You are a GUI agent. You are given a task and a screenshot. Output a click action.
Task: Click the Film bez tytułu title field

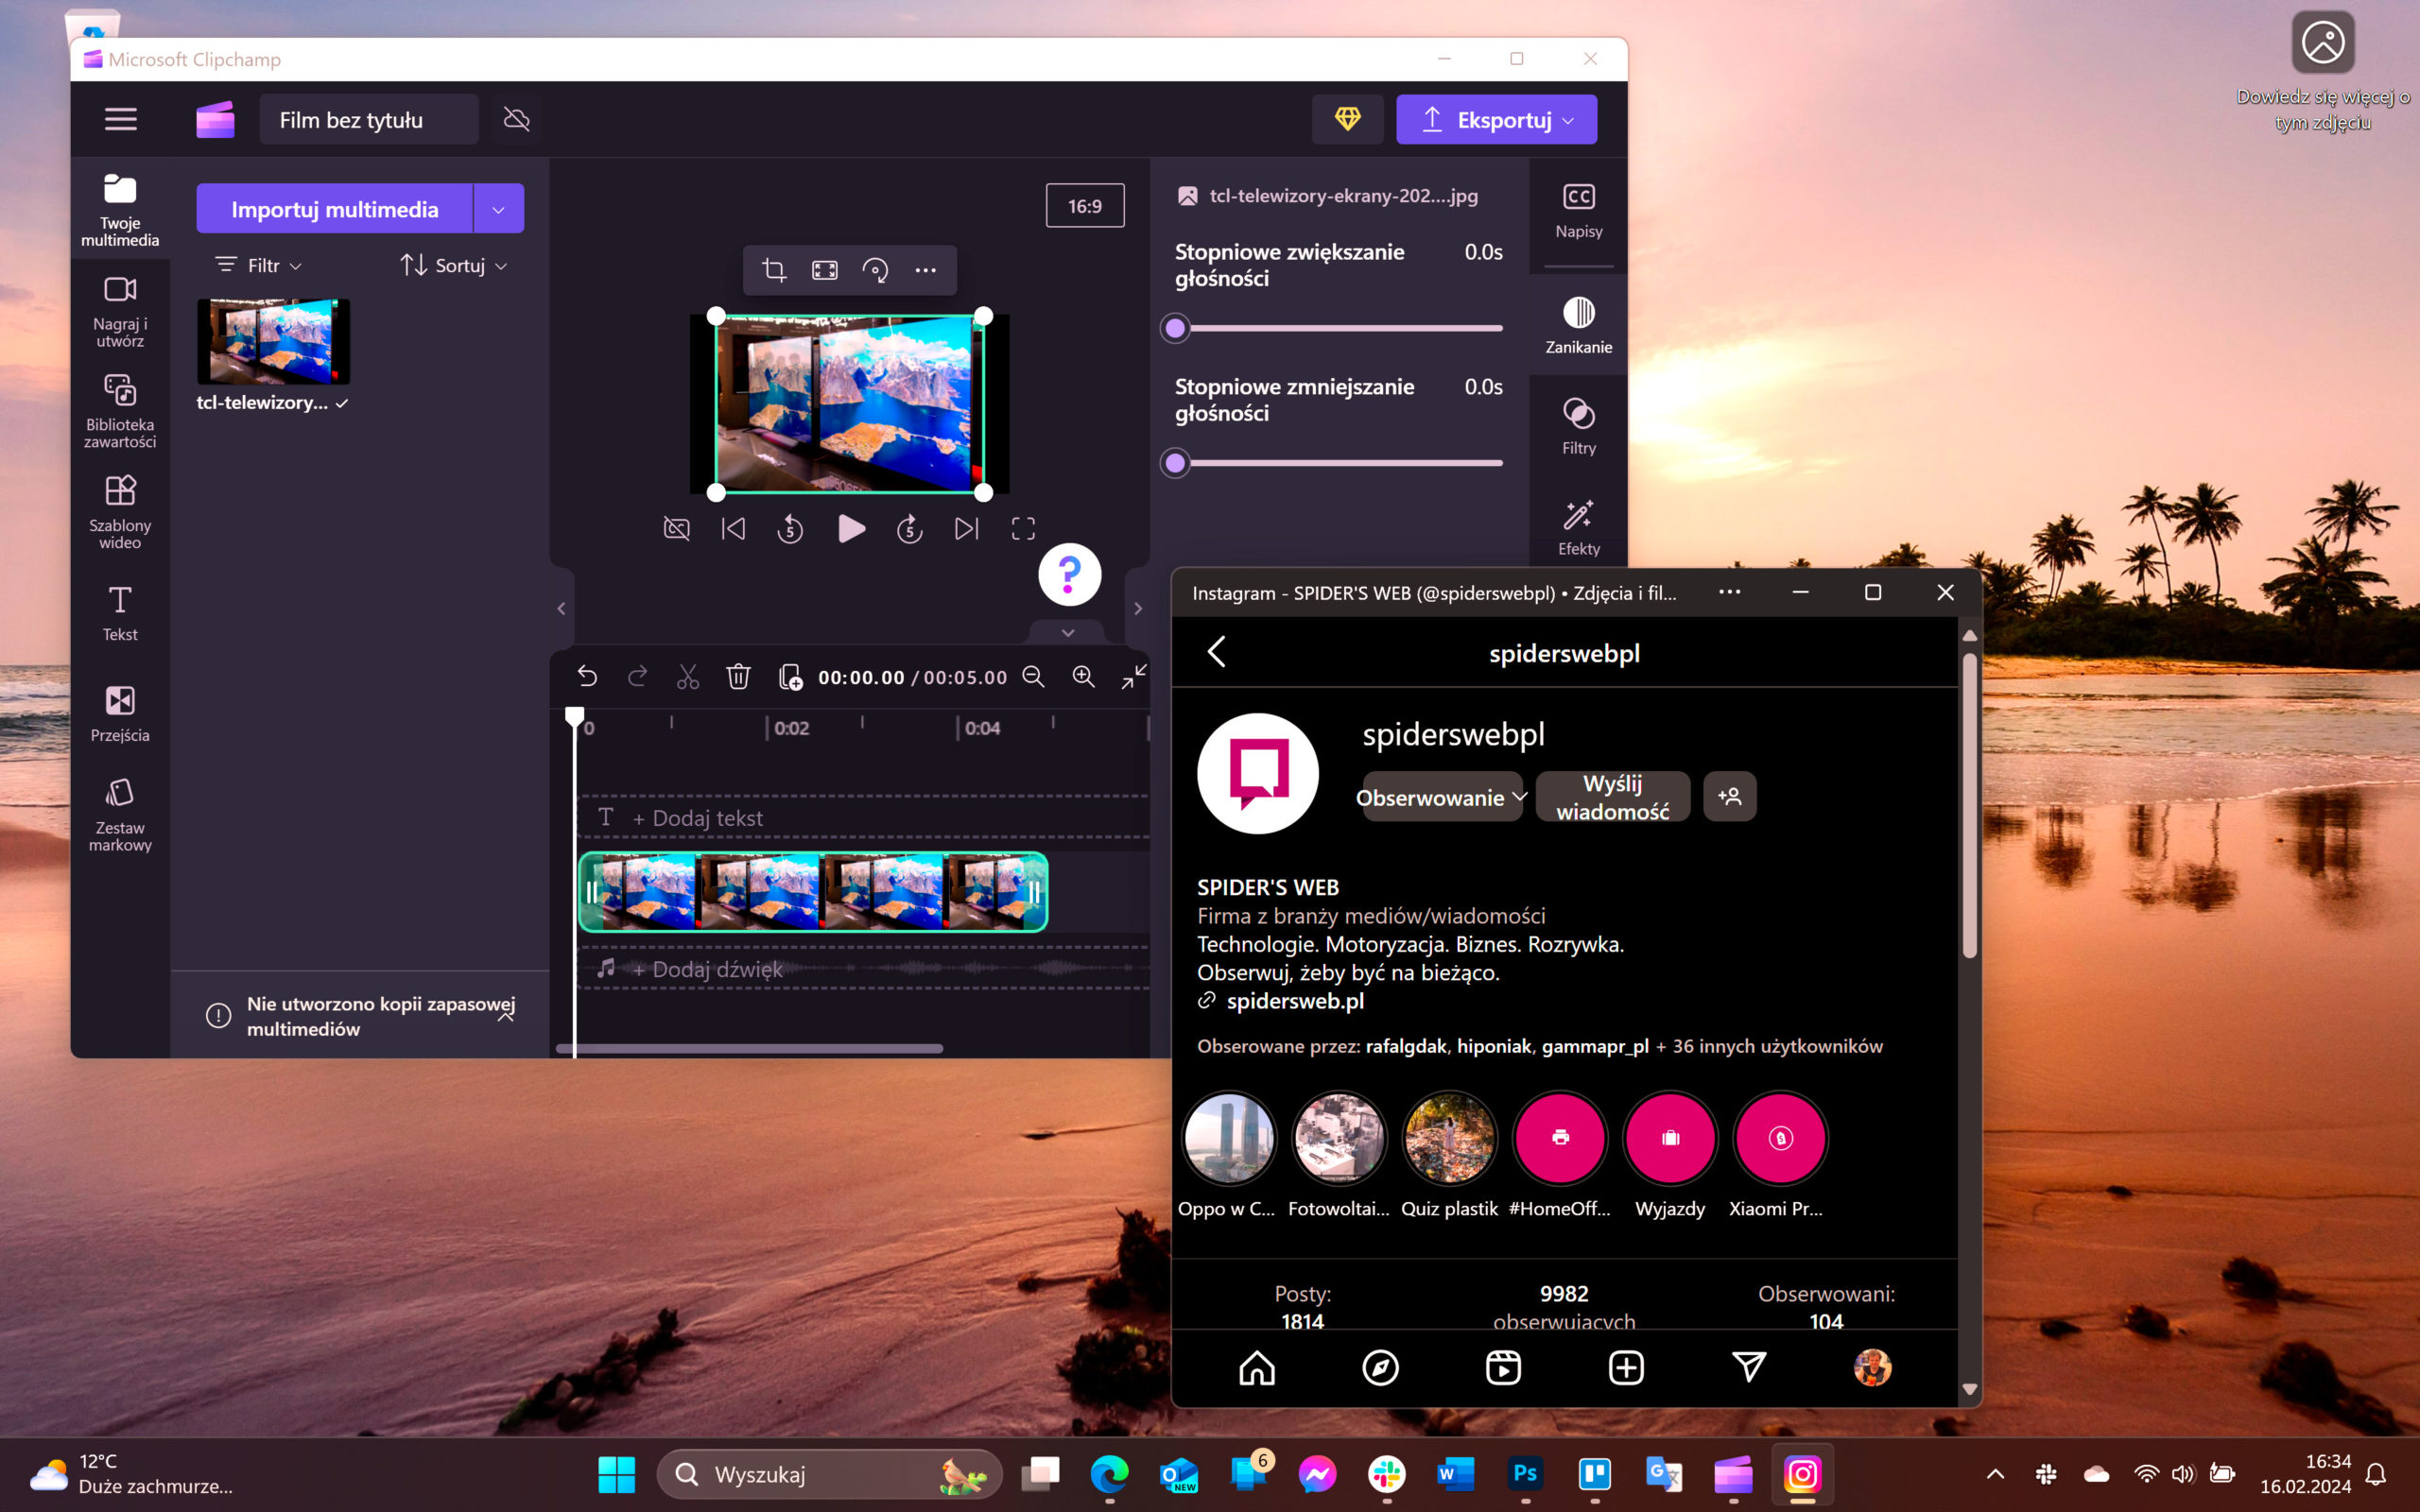pyautogui.click(x=369, y=120)
